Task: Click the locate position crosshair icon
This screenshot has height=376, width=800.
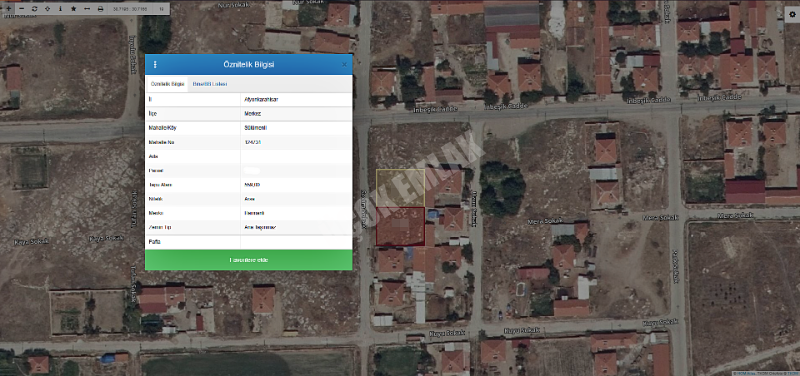Action: 47,9
